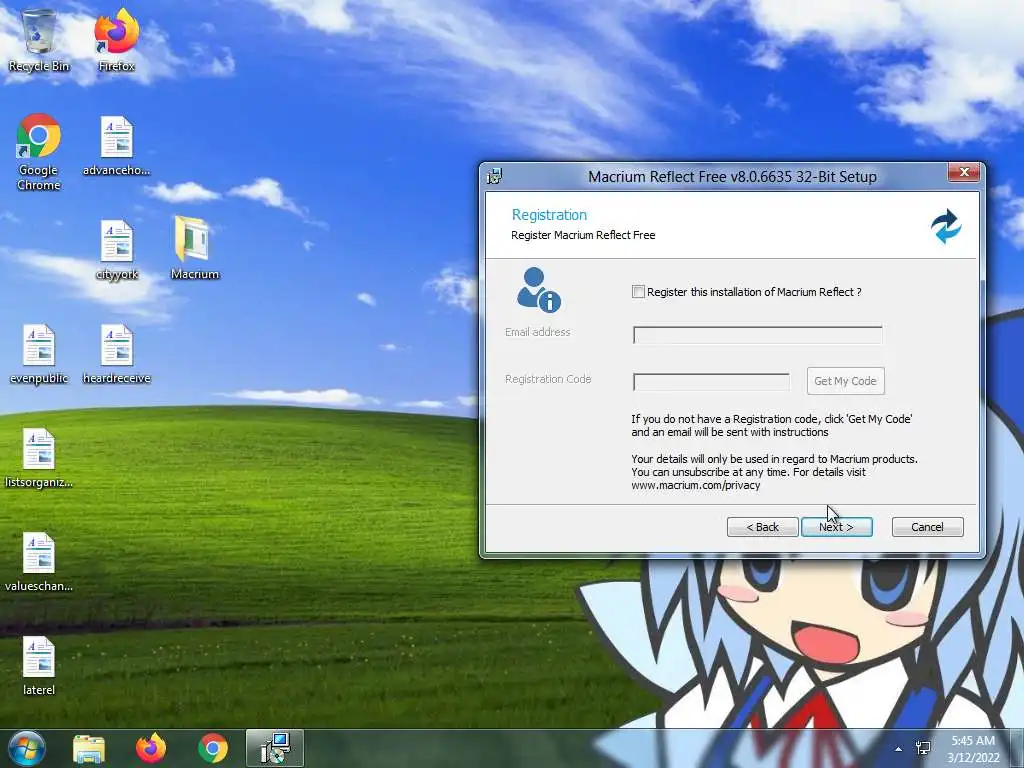This screenshot has height=768, width=1024.
Task: Select the listsorganiz... document icon
Action: coord(39,458)
